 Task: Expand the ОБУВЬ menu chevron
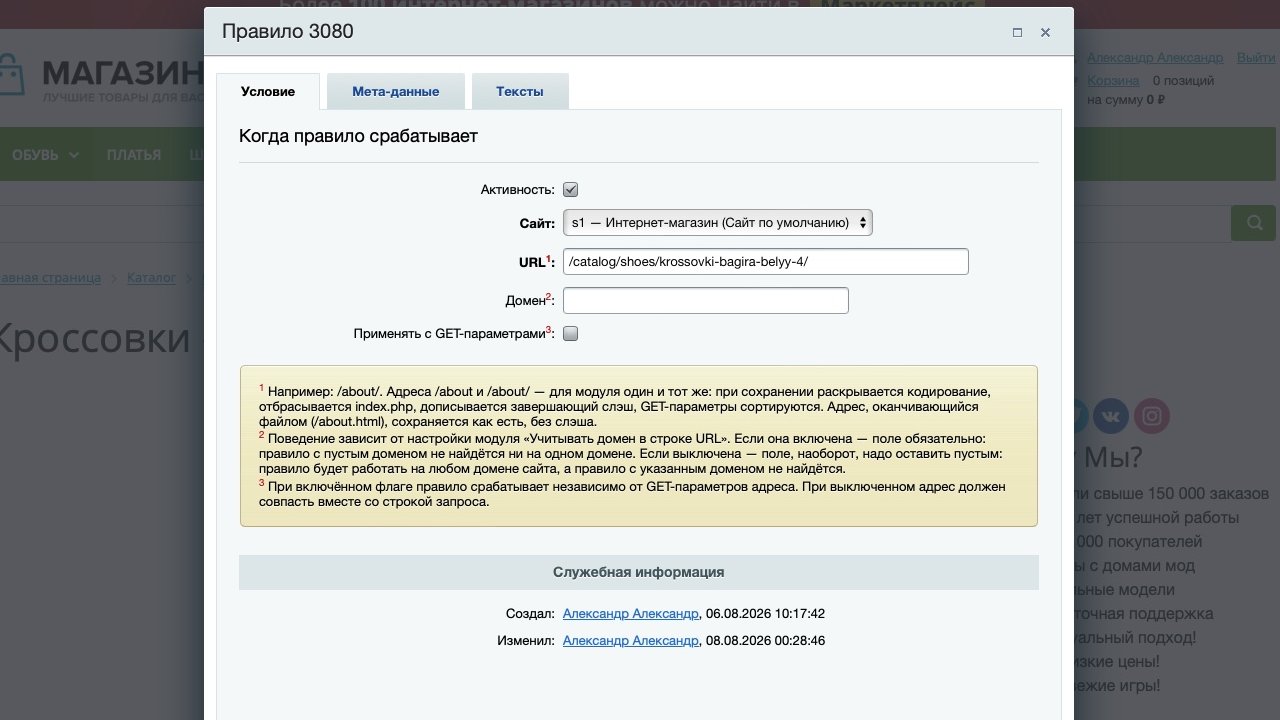click(x=75, y=155)
